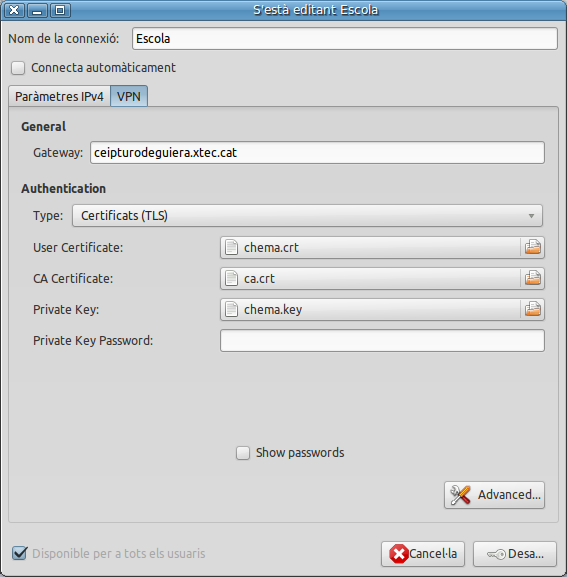Open file browser for Private Key
This screenshot has width=567, height=577.
pos(532,309)
